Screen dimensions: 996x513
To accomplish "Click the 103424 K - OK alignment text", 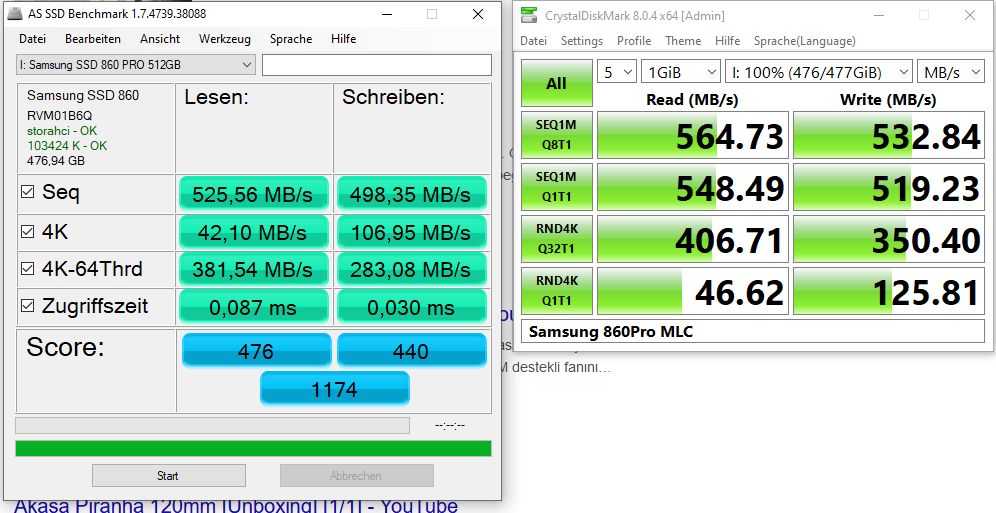I will pos(67,146).
